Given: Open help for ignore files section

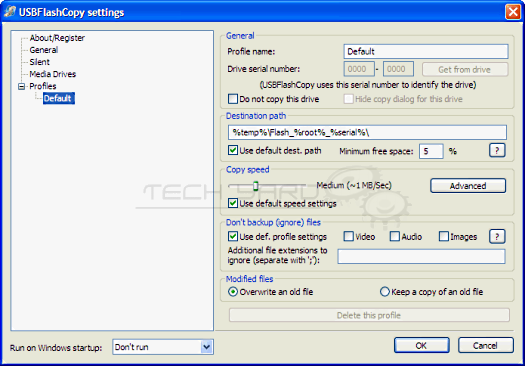Looking at the screenshot, I should 497,236.
